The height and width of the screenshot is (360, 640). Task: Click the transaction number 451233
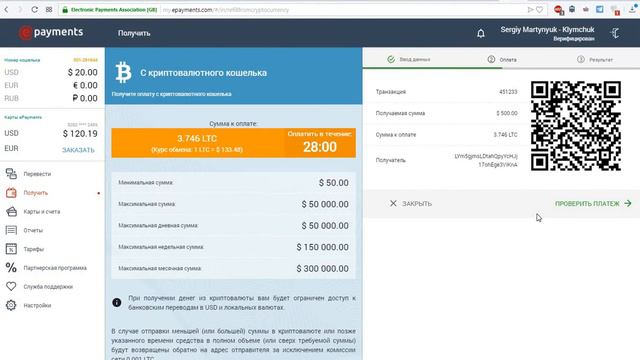508,92
